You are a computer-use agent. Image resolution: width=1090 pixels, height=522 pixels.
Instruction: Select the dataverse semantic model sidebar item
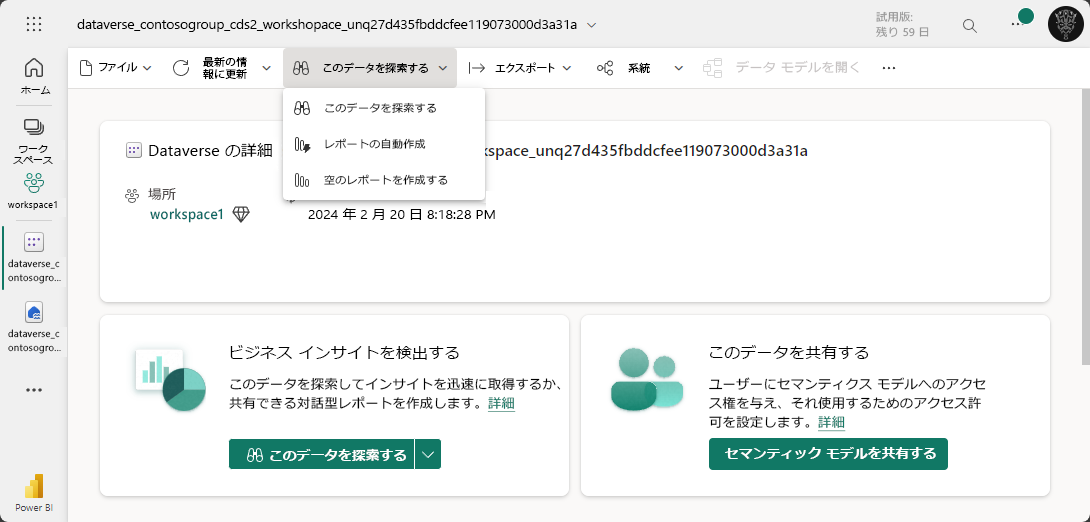34,257
